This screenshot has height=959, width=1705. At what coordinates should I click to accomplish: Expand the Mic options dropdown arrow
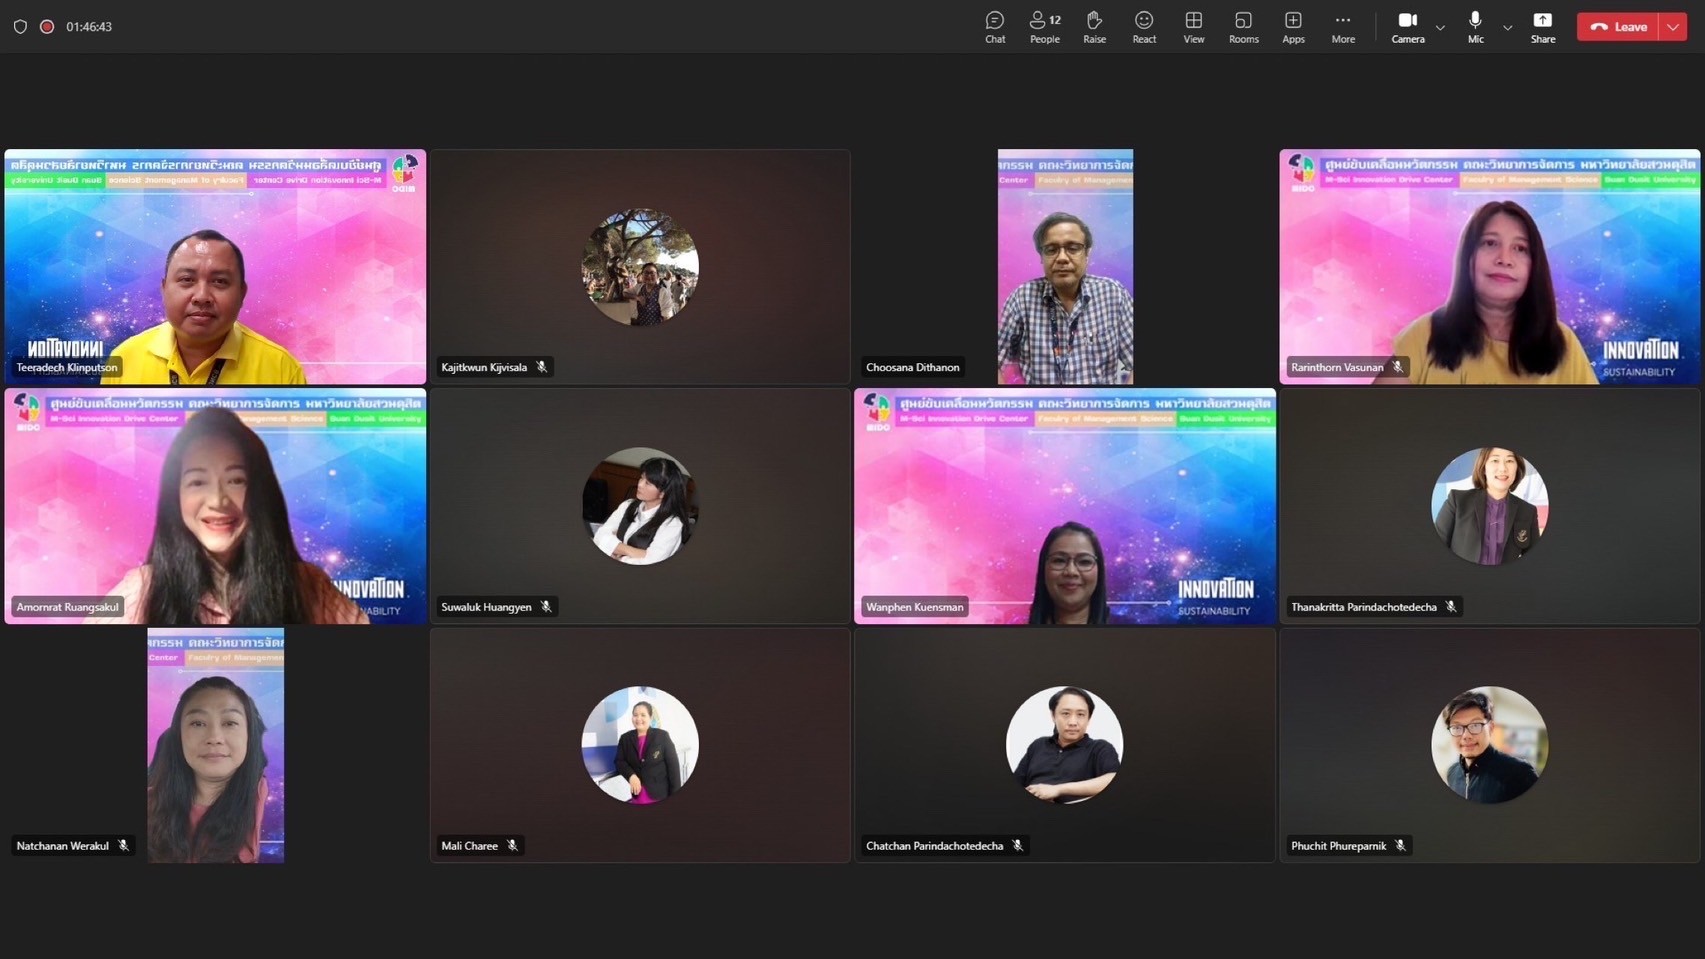click(1507, 28)
